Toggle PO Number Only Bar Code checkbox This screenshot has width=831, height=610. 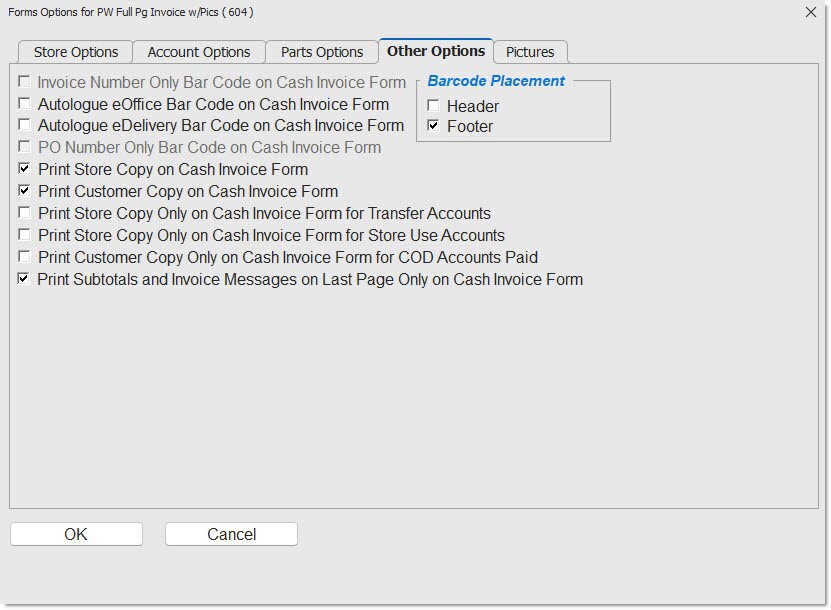pos(24,148)
